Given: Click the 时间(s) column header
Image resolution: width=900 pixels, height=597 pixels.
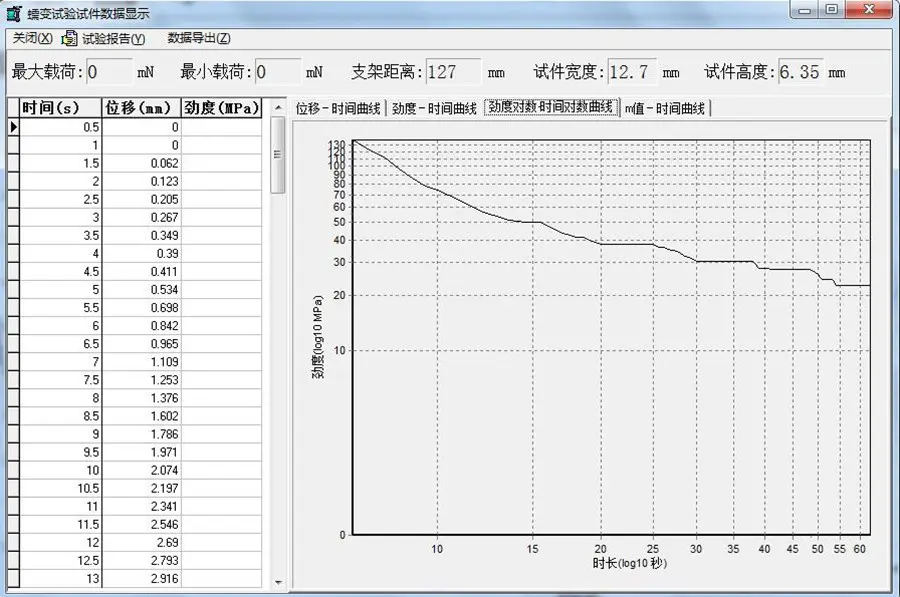Looking at the screenshot, I should click(x=61, y=108).
